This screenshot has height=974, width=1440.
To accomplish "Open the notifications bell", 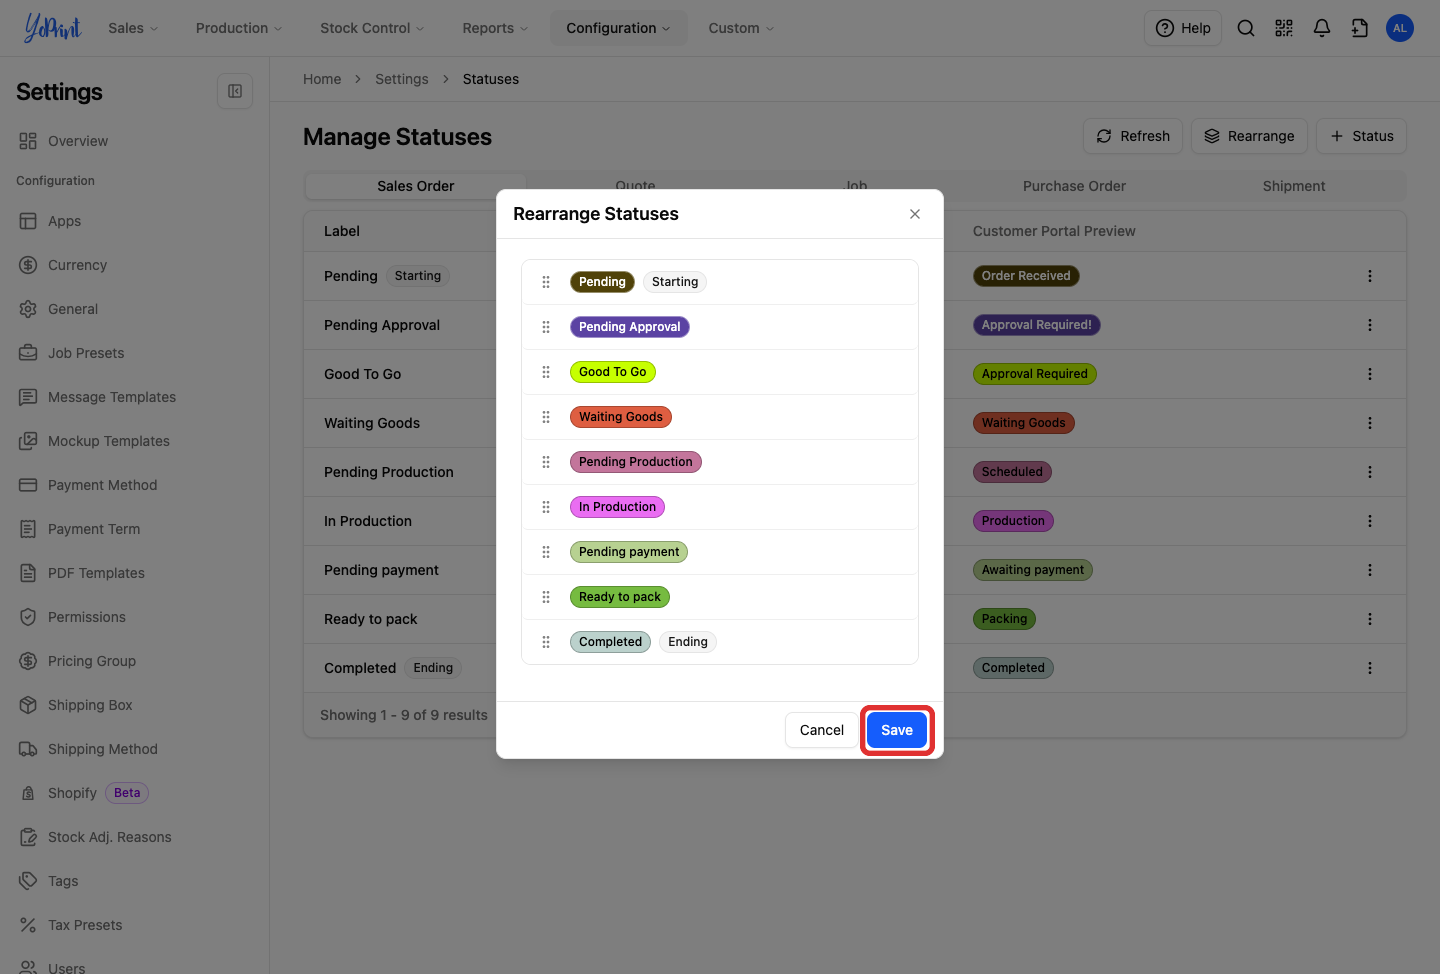I will point(1322,28).
